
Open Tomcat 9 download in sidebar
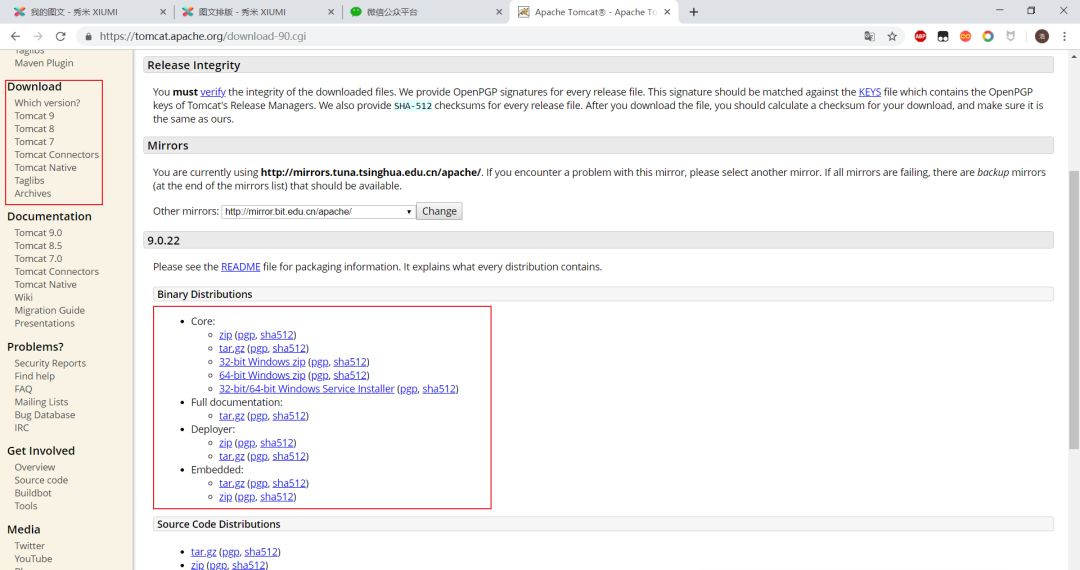pos(34,116)
